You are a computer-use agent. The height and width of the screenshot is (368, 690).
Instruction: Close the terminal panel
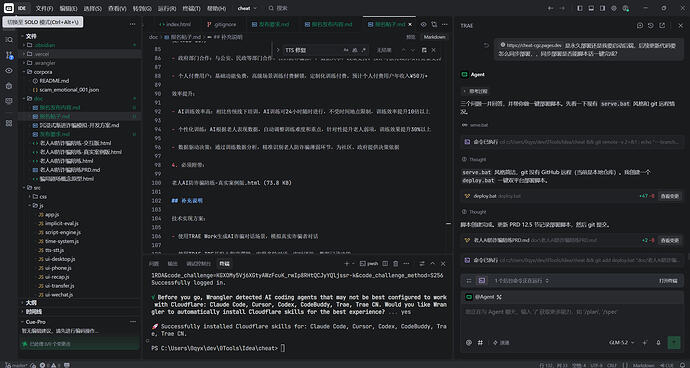click(443, 263)
